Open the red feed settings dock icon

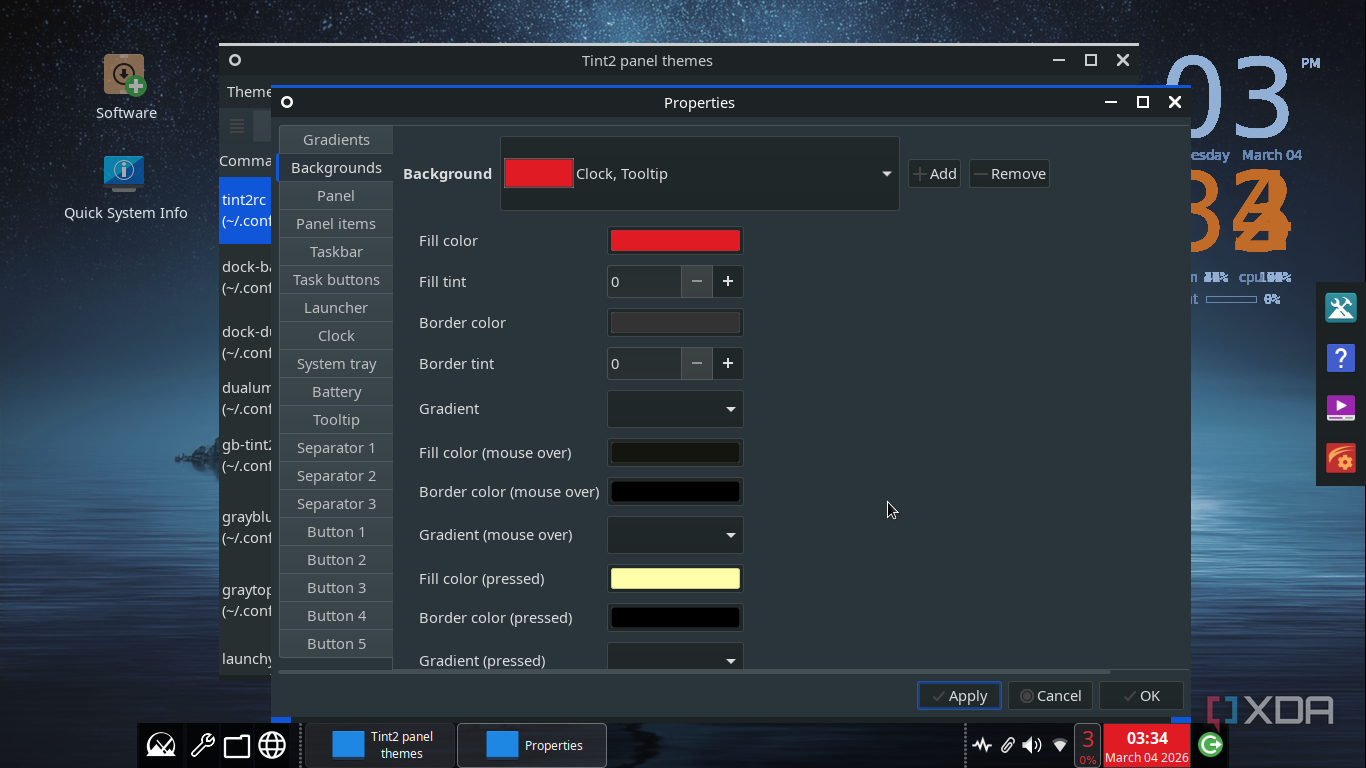(x=1341, y=458)
